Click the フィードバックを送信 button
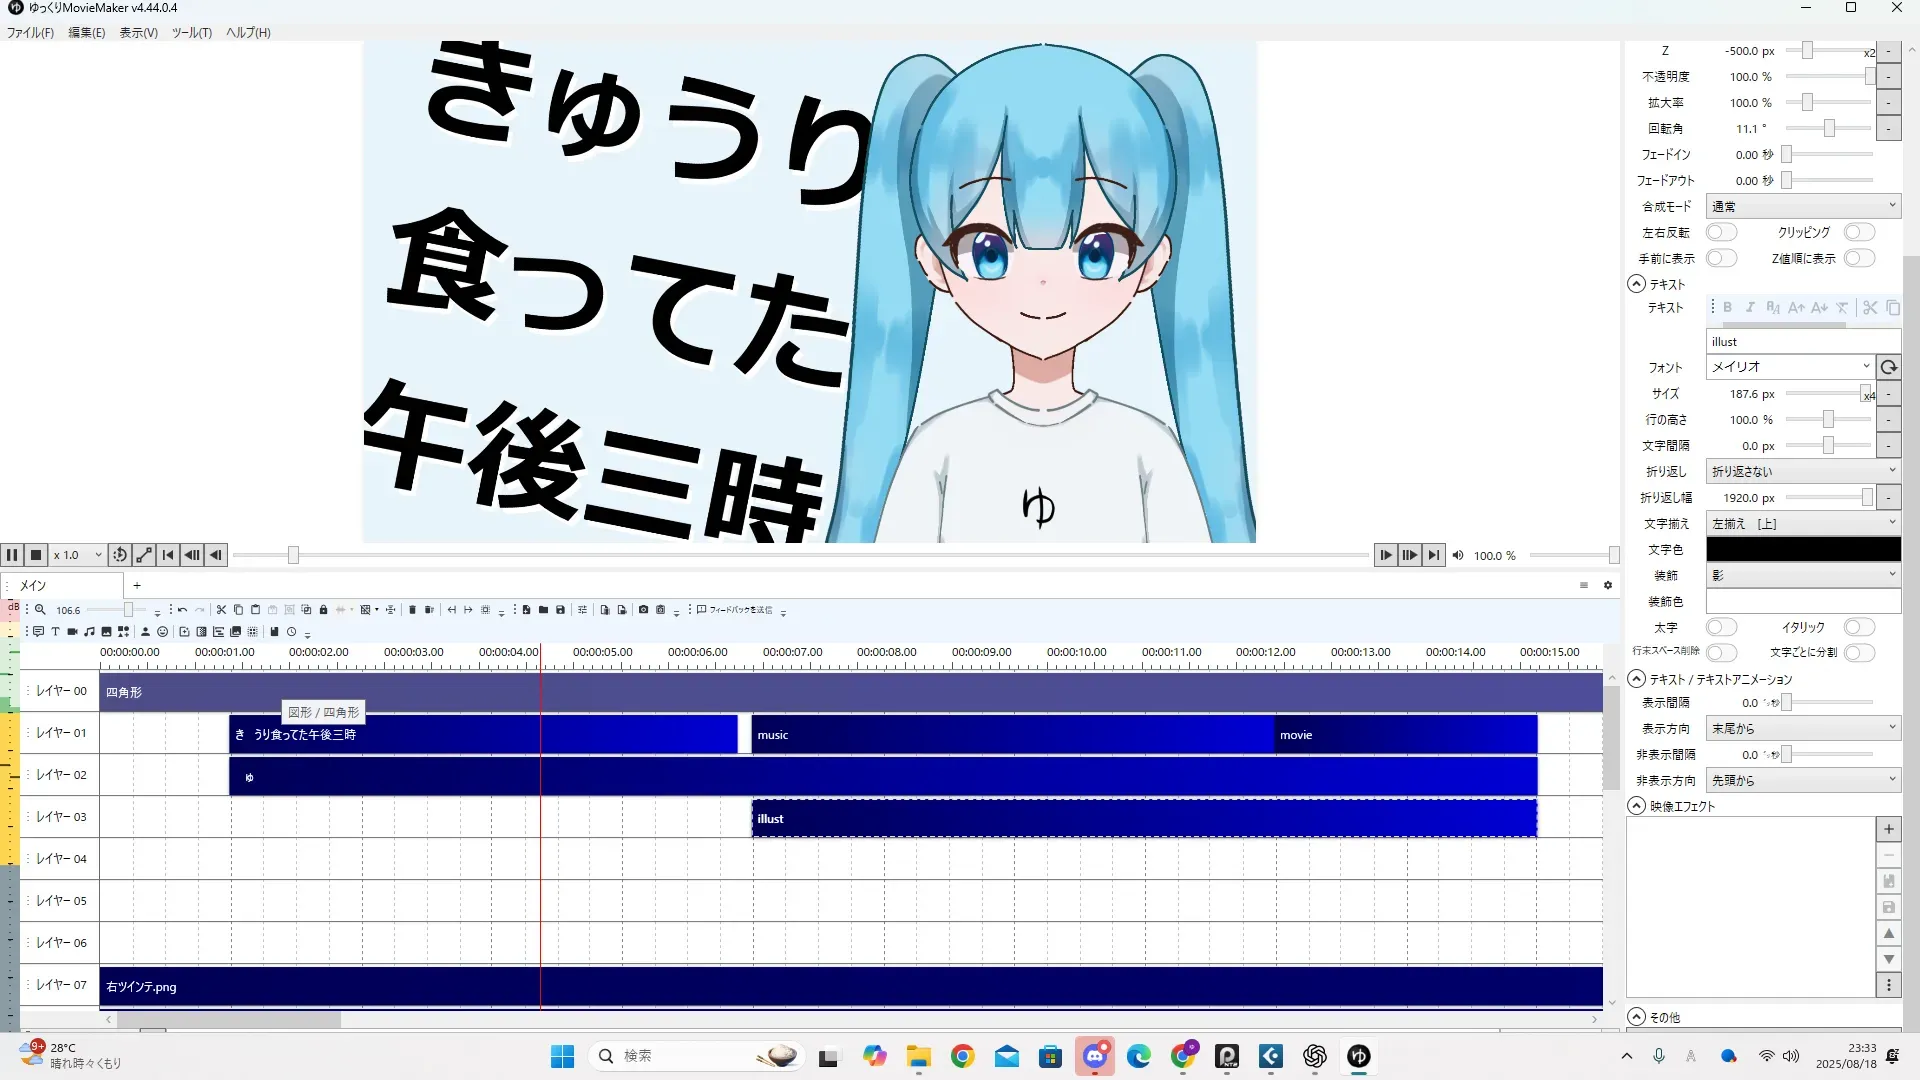This screenshot has height=1080, width=1920. tap(735, 610)
